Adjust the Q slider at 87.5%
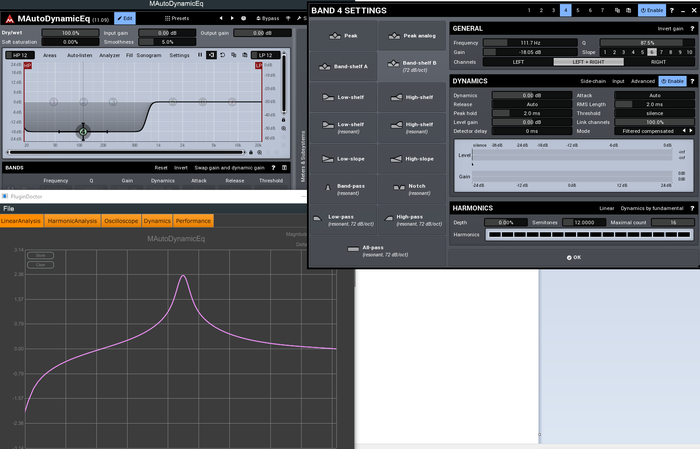Viewport: 700px width, 449px height. tap(647, 43)
